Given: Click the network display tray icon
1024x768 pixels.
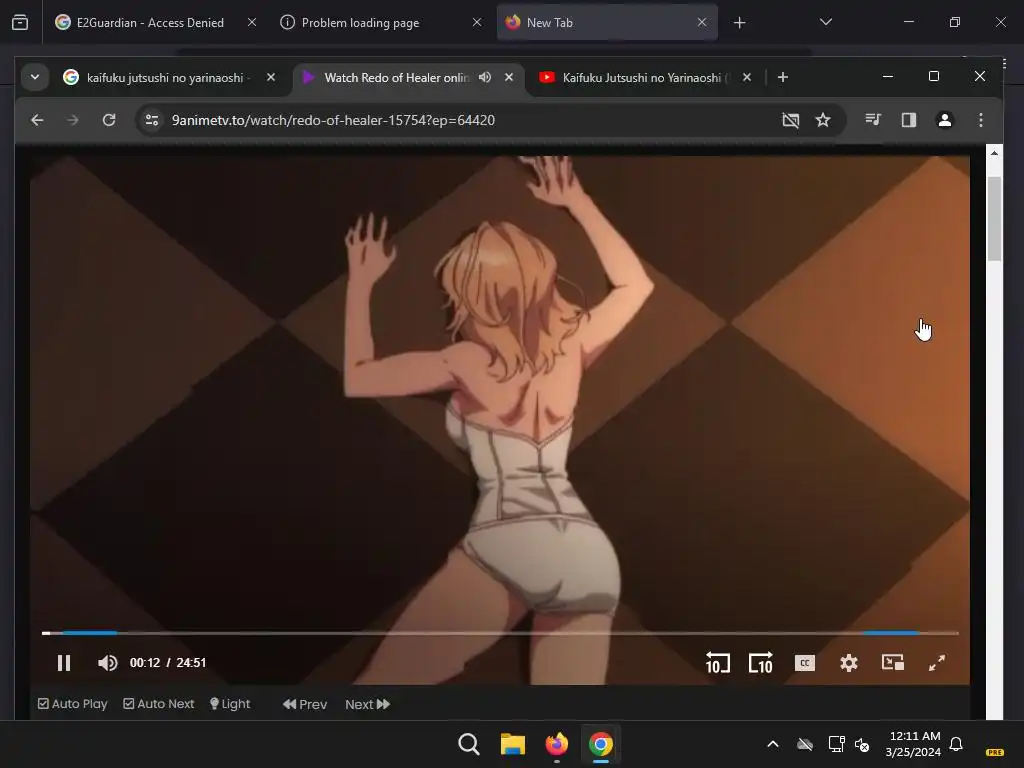Looking at the screenshot, I should (x=836, y=744).
